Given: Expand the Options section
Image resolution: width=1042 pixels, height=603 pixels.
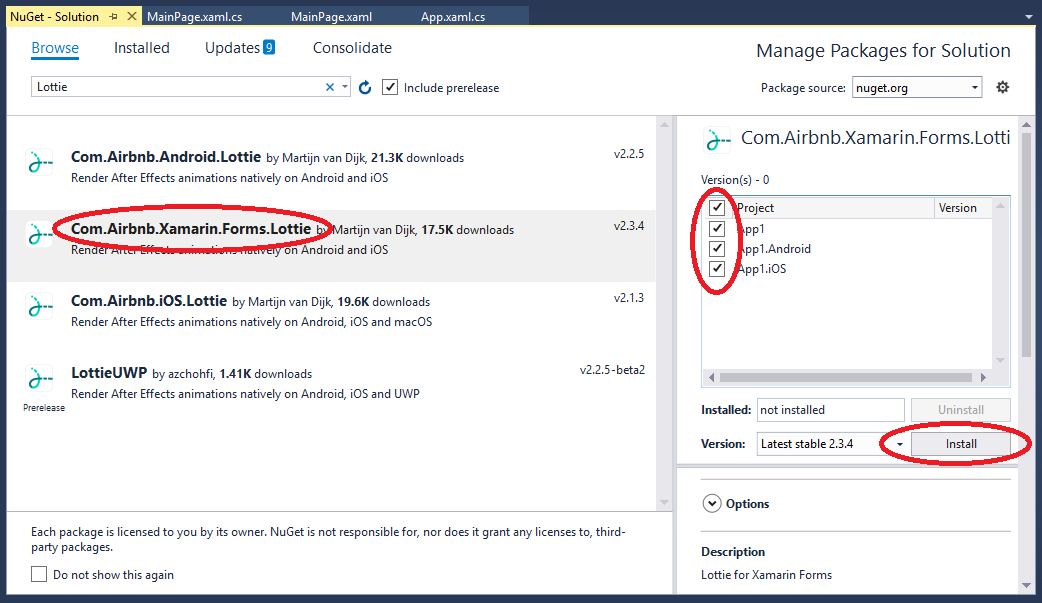Looking at the screenshot, I should (x=711, y=503).
